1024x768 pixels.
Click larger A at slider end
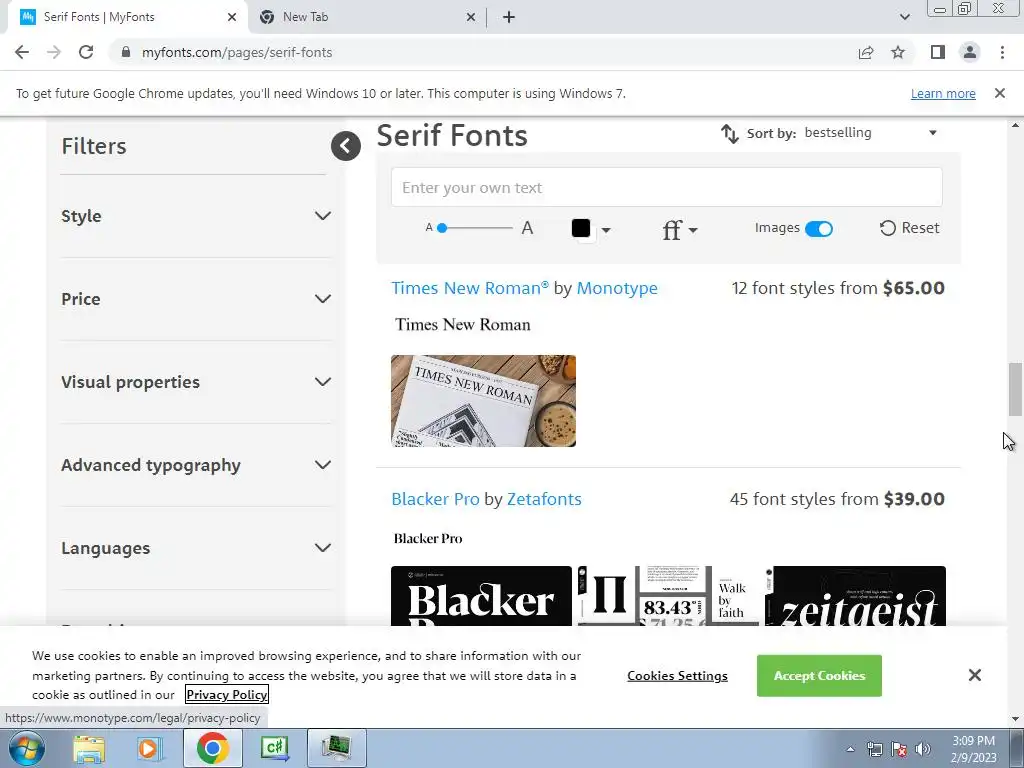527,228
